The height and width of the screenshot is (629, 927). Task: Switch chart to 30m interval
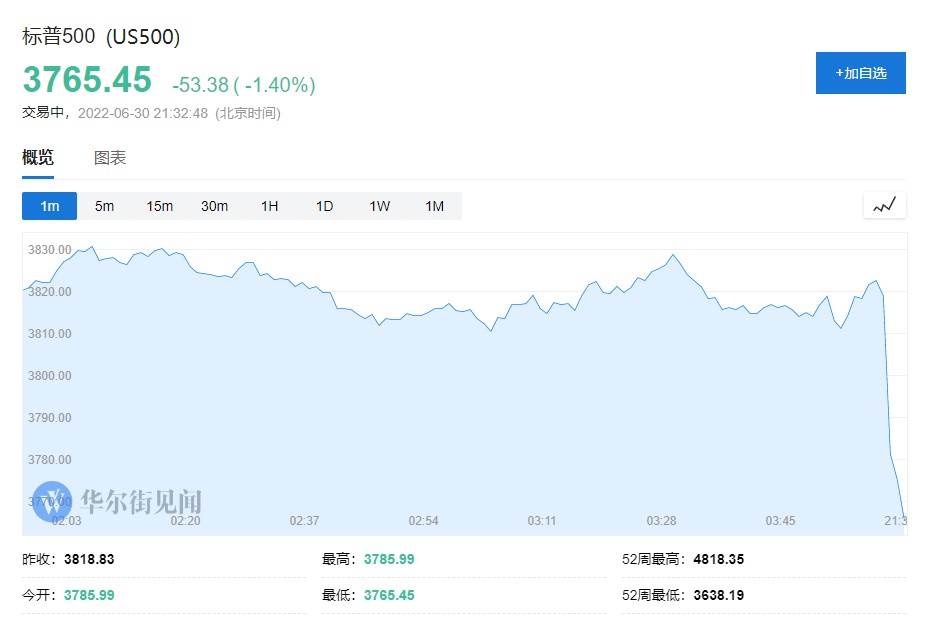tap(215, 206)
